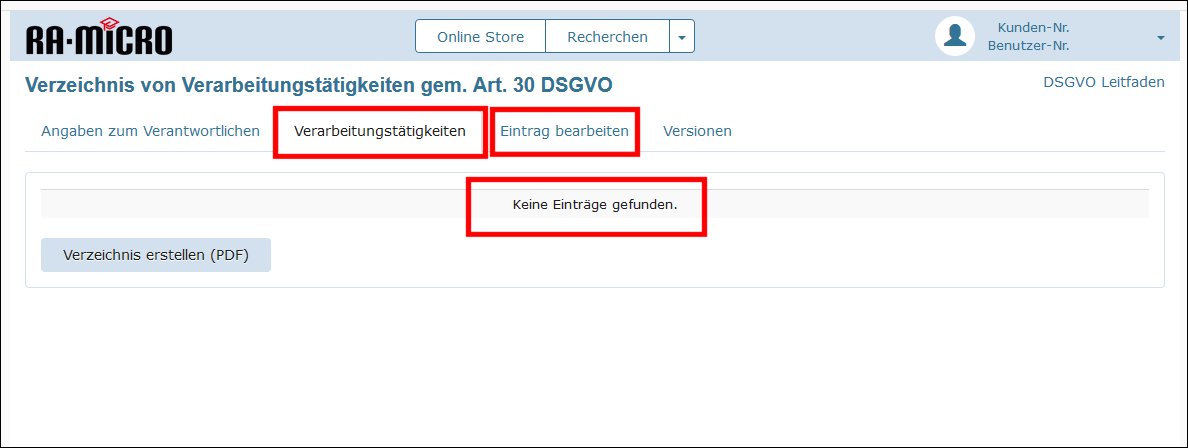The height and width of the screenshot is (448, 1188).
Task: Click the Verzeichnis von Verarbeitungstätigkeiten page heading
Action: [x=200, y=85]
